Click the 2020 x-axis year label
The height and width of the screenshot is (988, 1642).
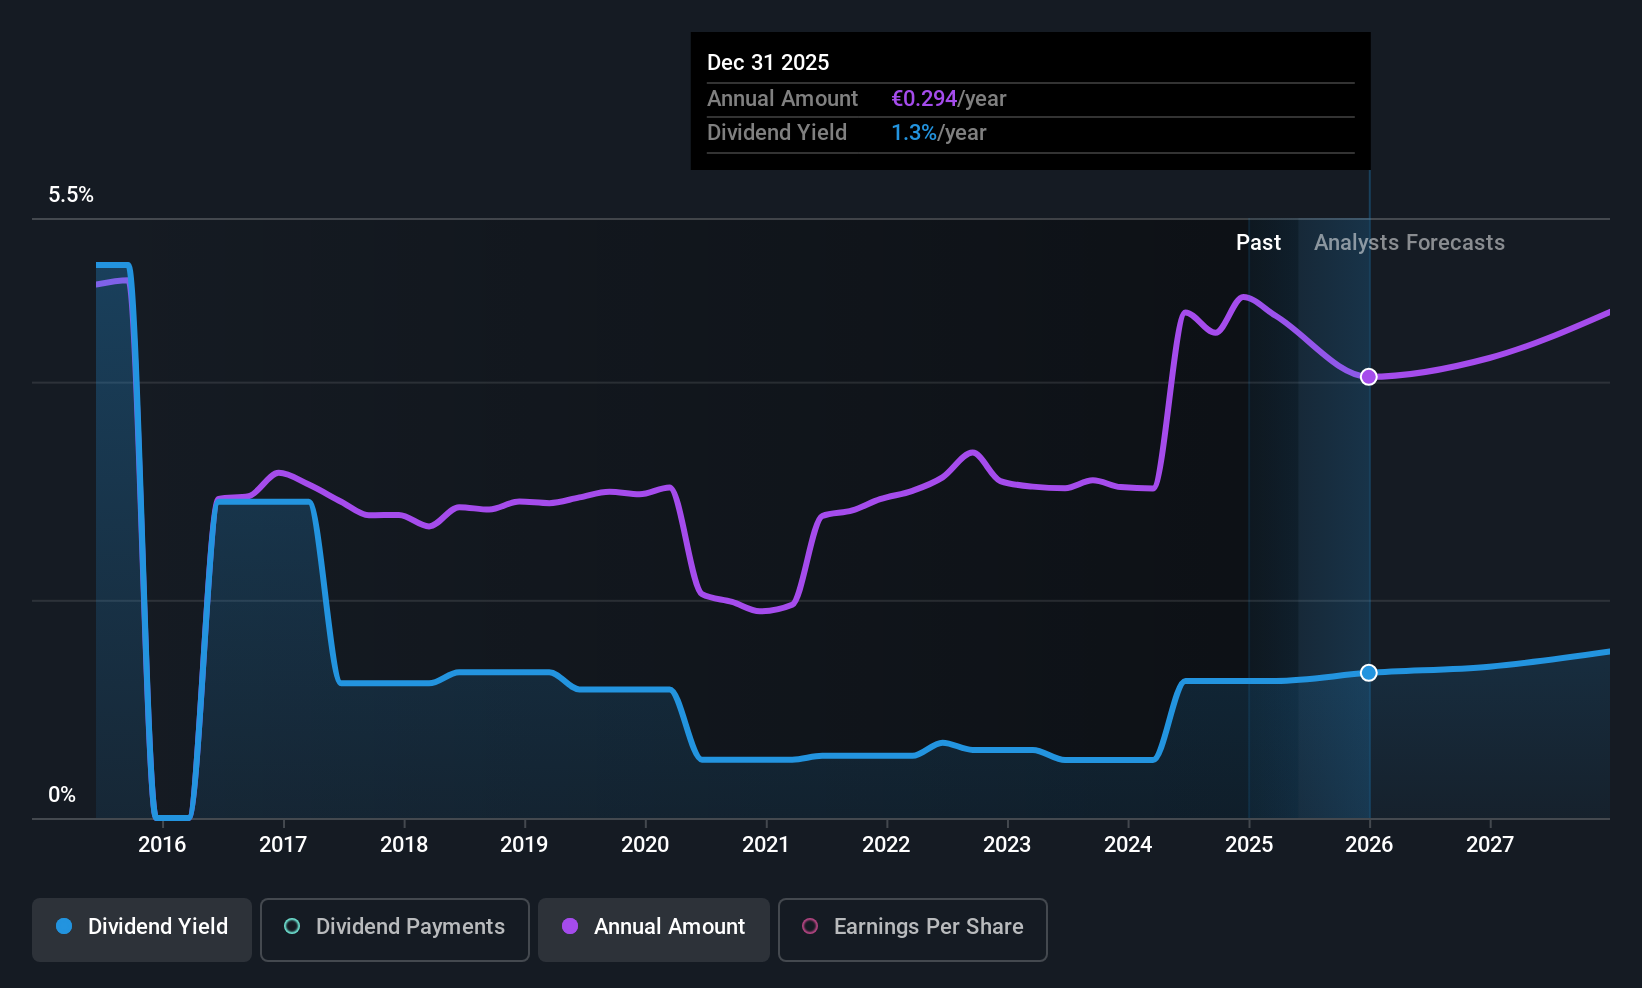(645, 845)
